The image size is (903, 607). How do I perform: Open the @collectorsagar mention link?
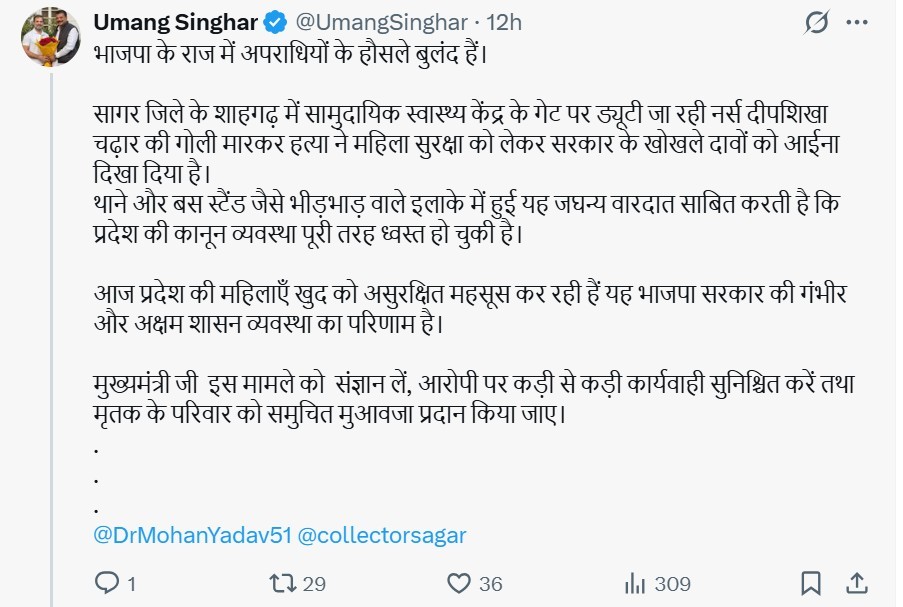[381, 535]
